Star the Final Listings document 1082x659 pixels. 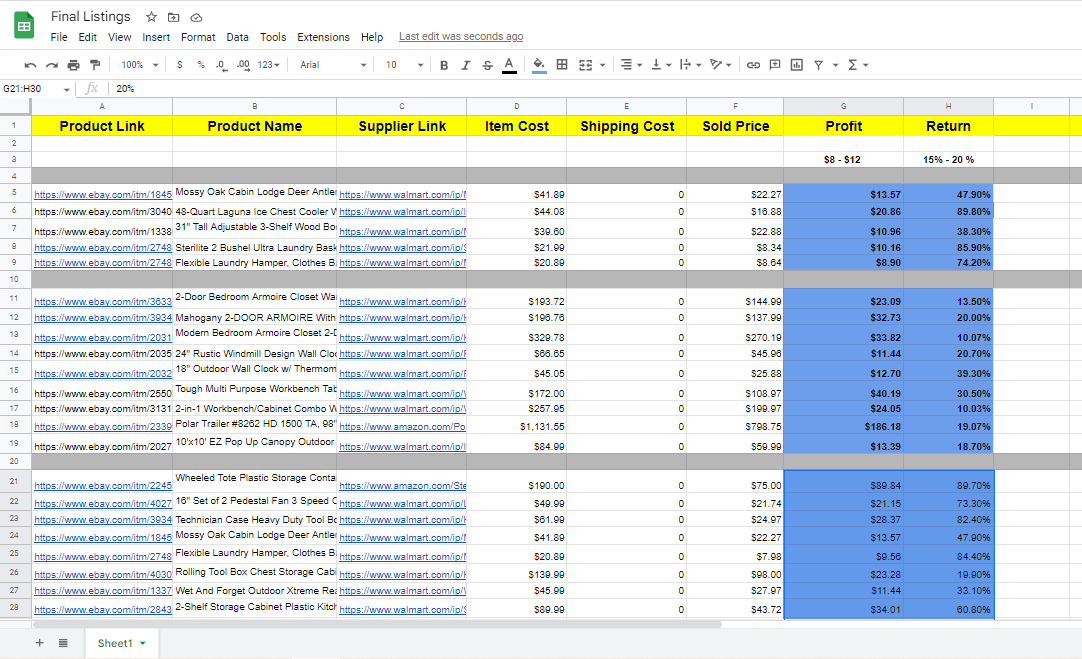point(151,17)
